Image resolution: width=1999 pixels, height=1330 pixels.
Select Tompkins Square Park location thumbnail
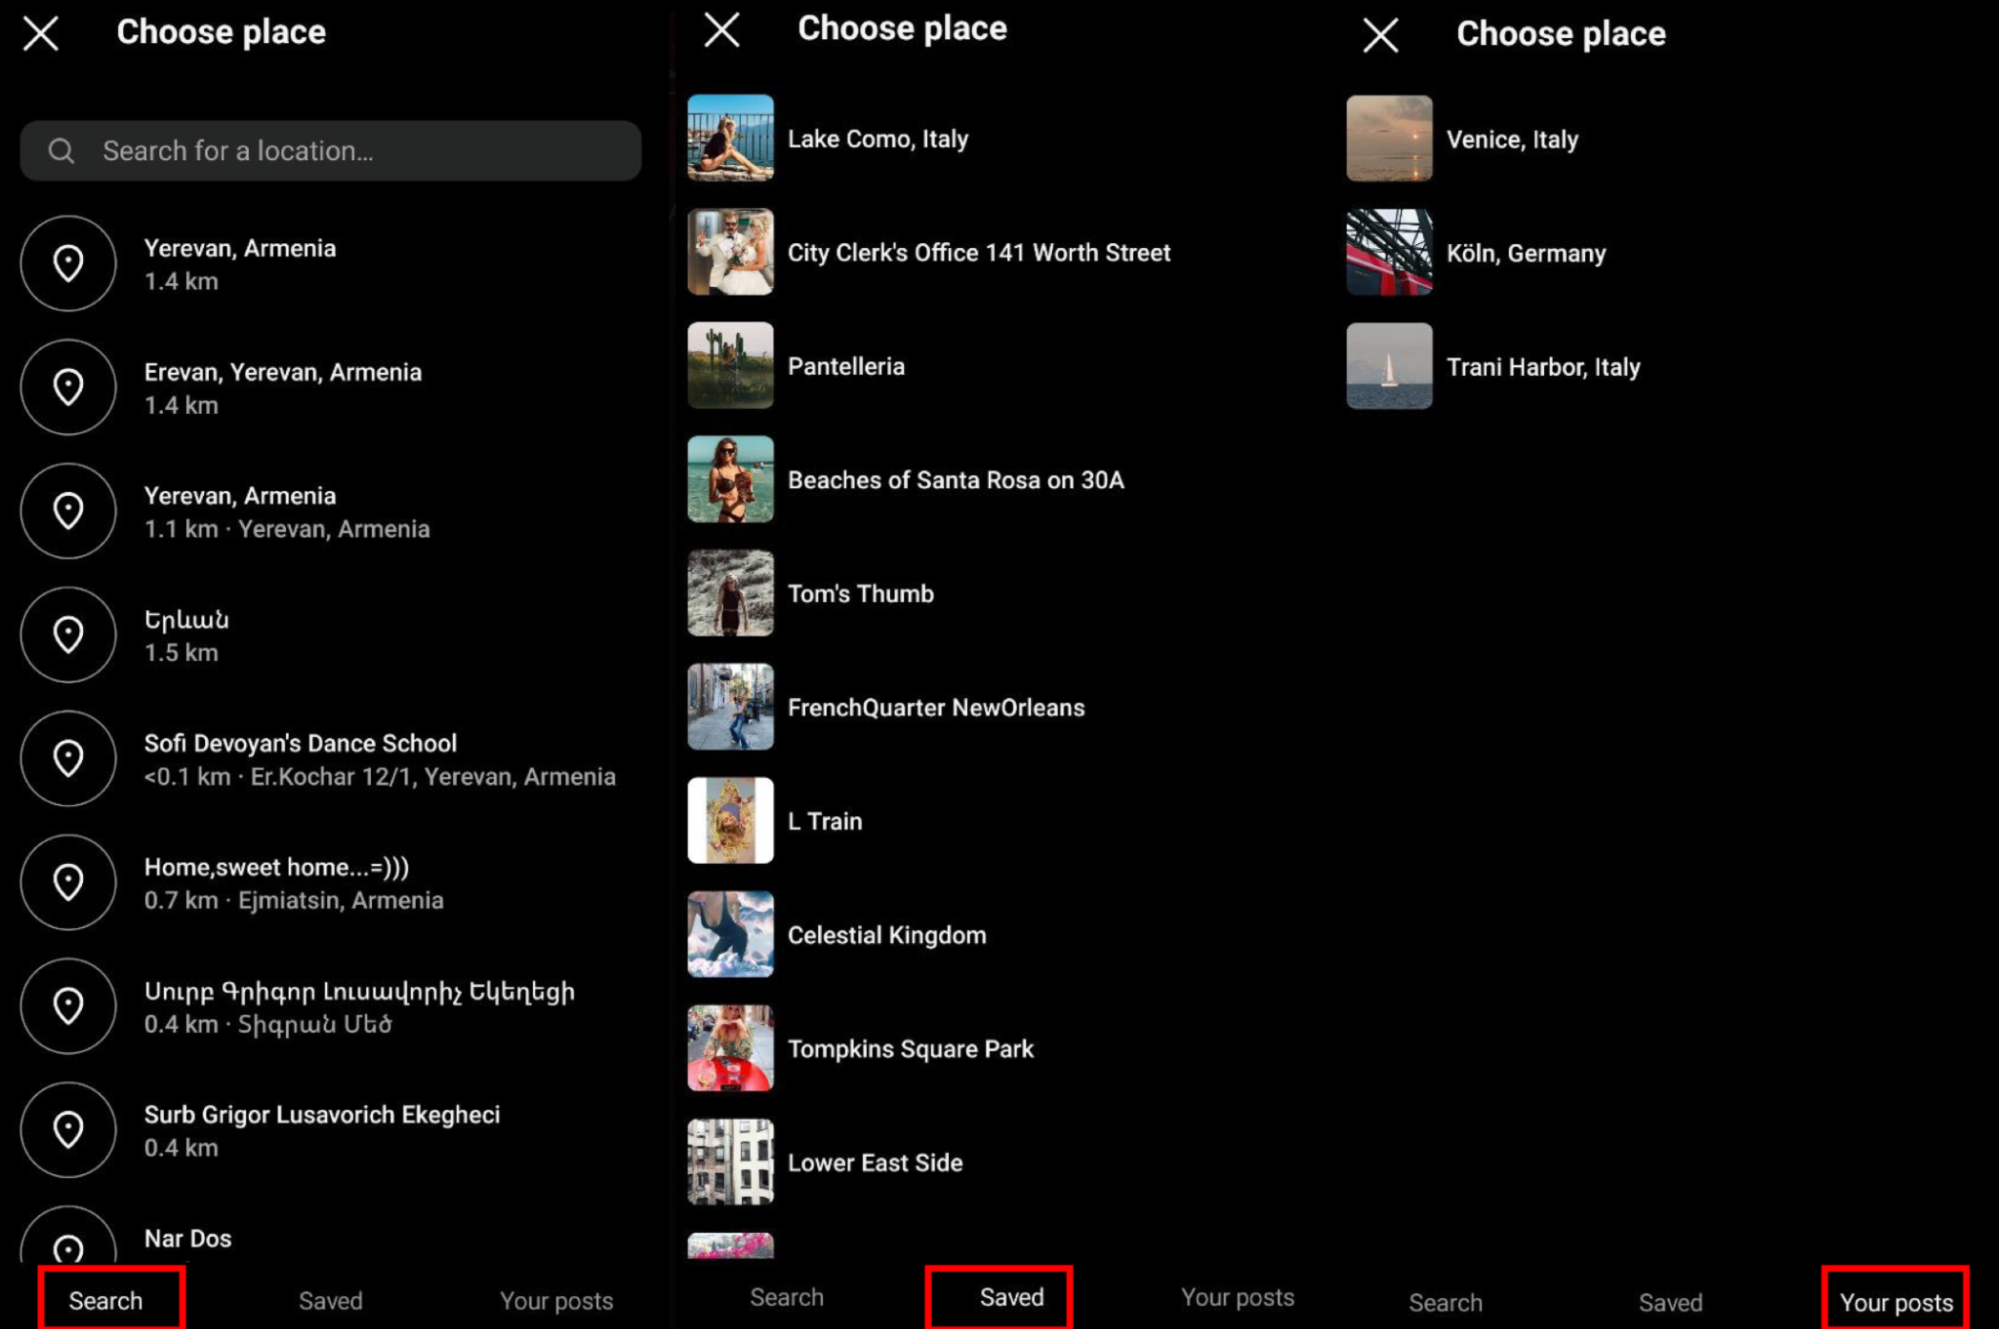(x=730, y=1048)
